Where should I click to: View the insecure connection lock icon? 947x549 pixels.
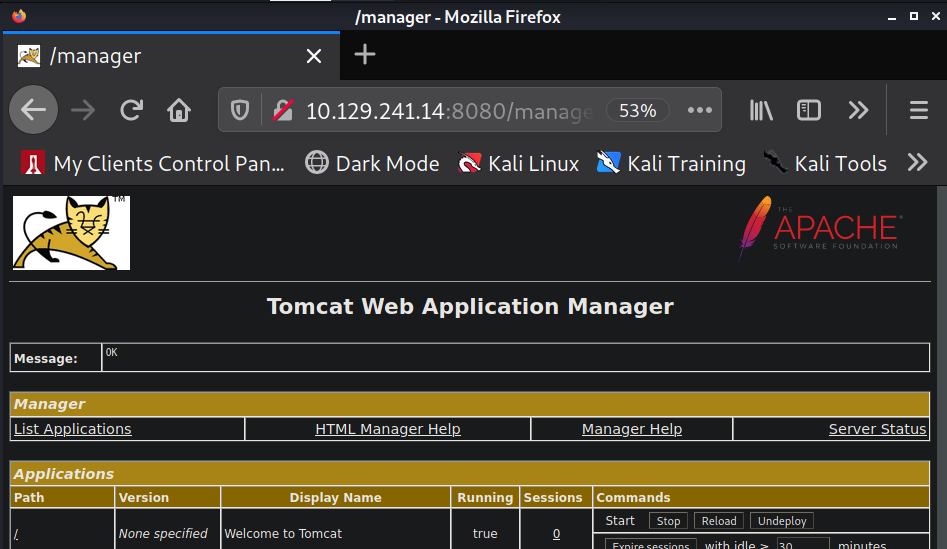283,111
